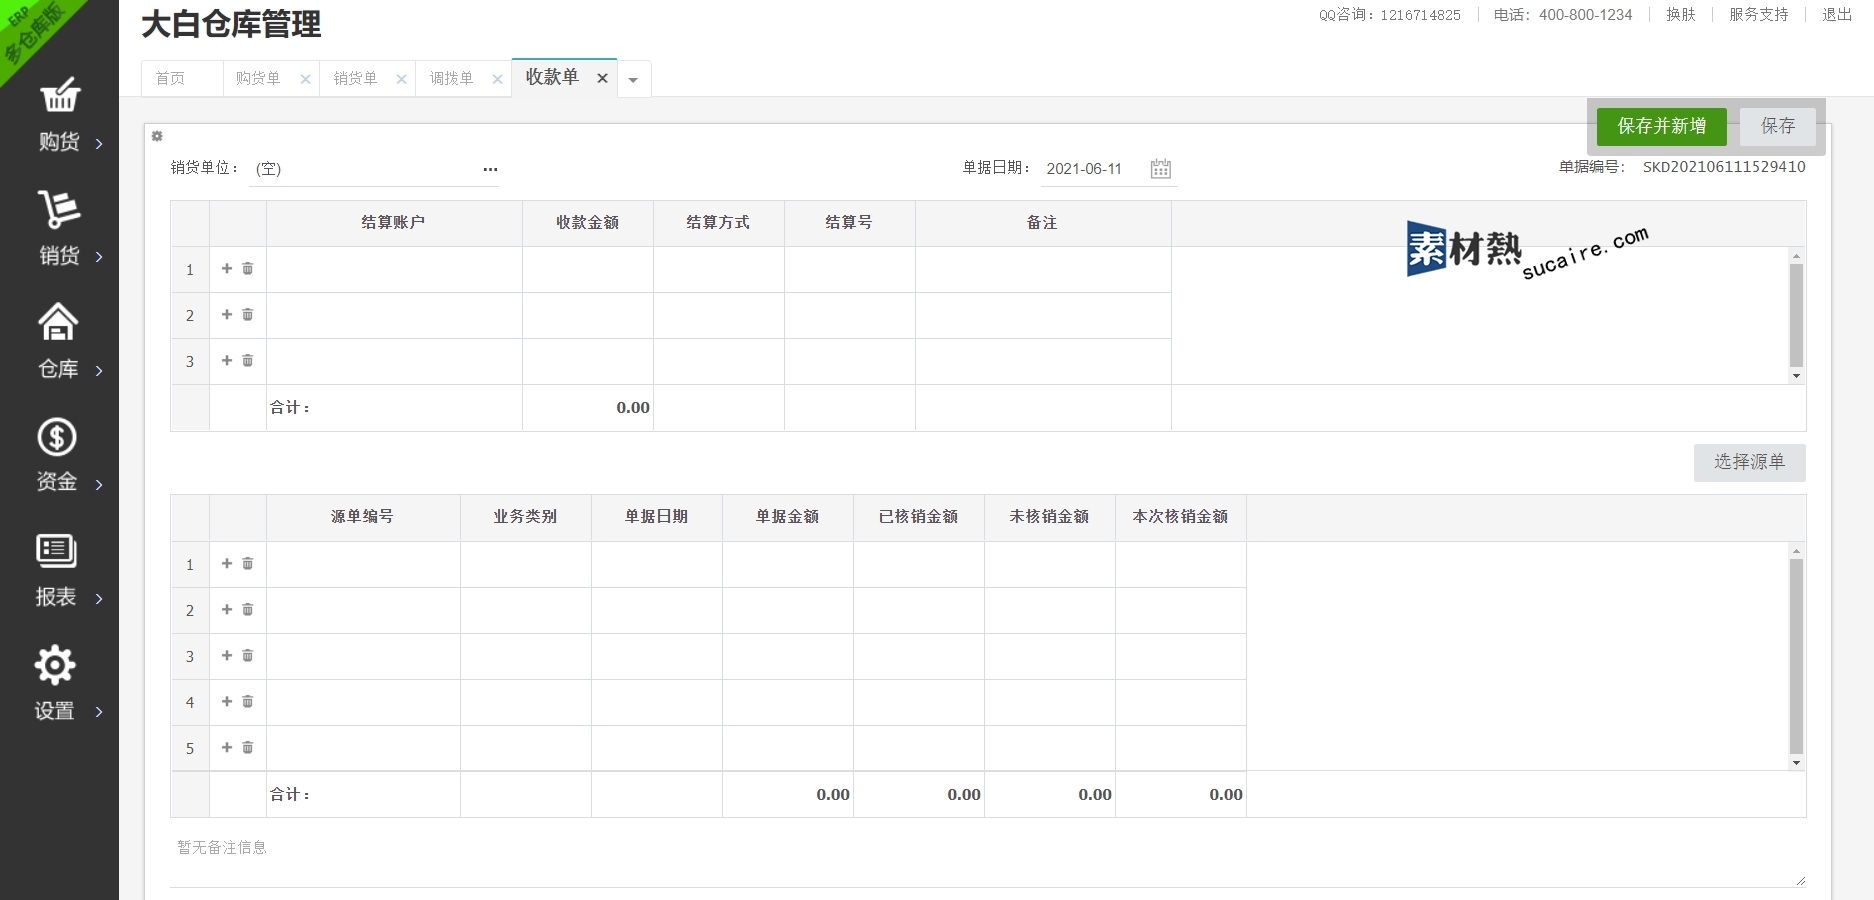Click the source table vertical scrollbar
The height and width of the screenshot is (900, 1874).
pos(1796,656)
